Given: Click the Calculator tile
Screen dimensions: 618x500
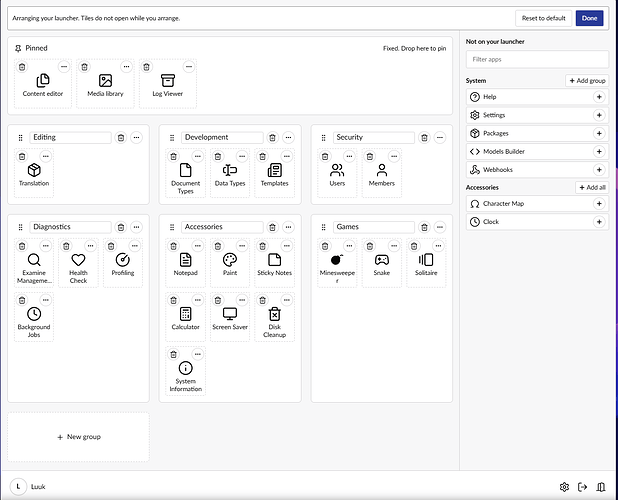Looking at the screenshot, I should [186, 317].
